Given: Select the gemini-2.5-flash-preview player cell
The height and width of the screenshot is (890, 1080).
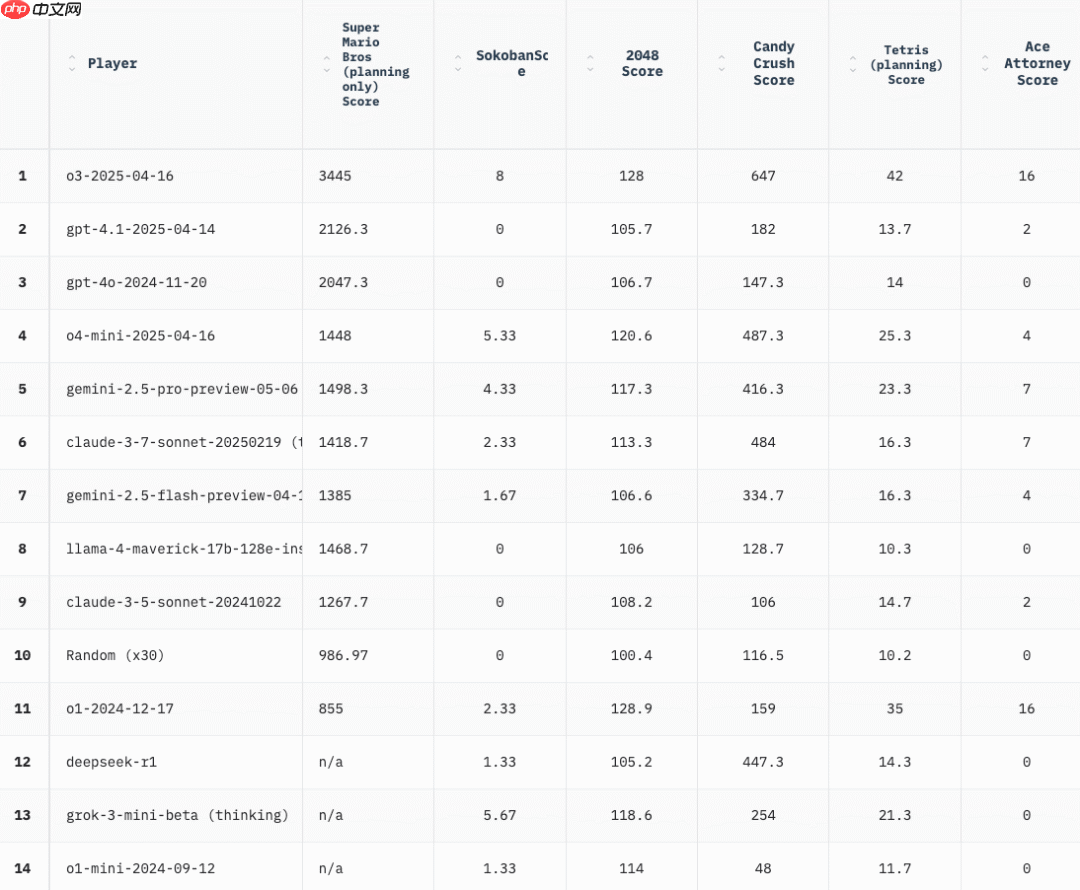Looking at the screenshot, I should pos(184,495).
